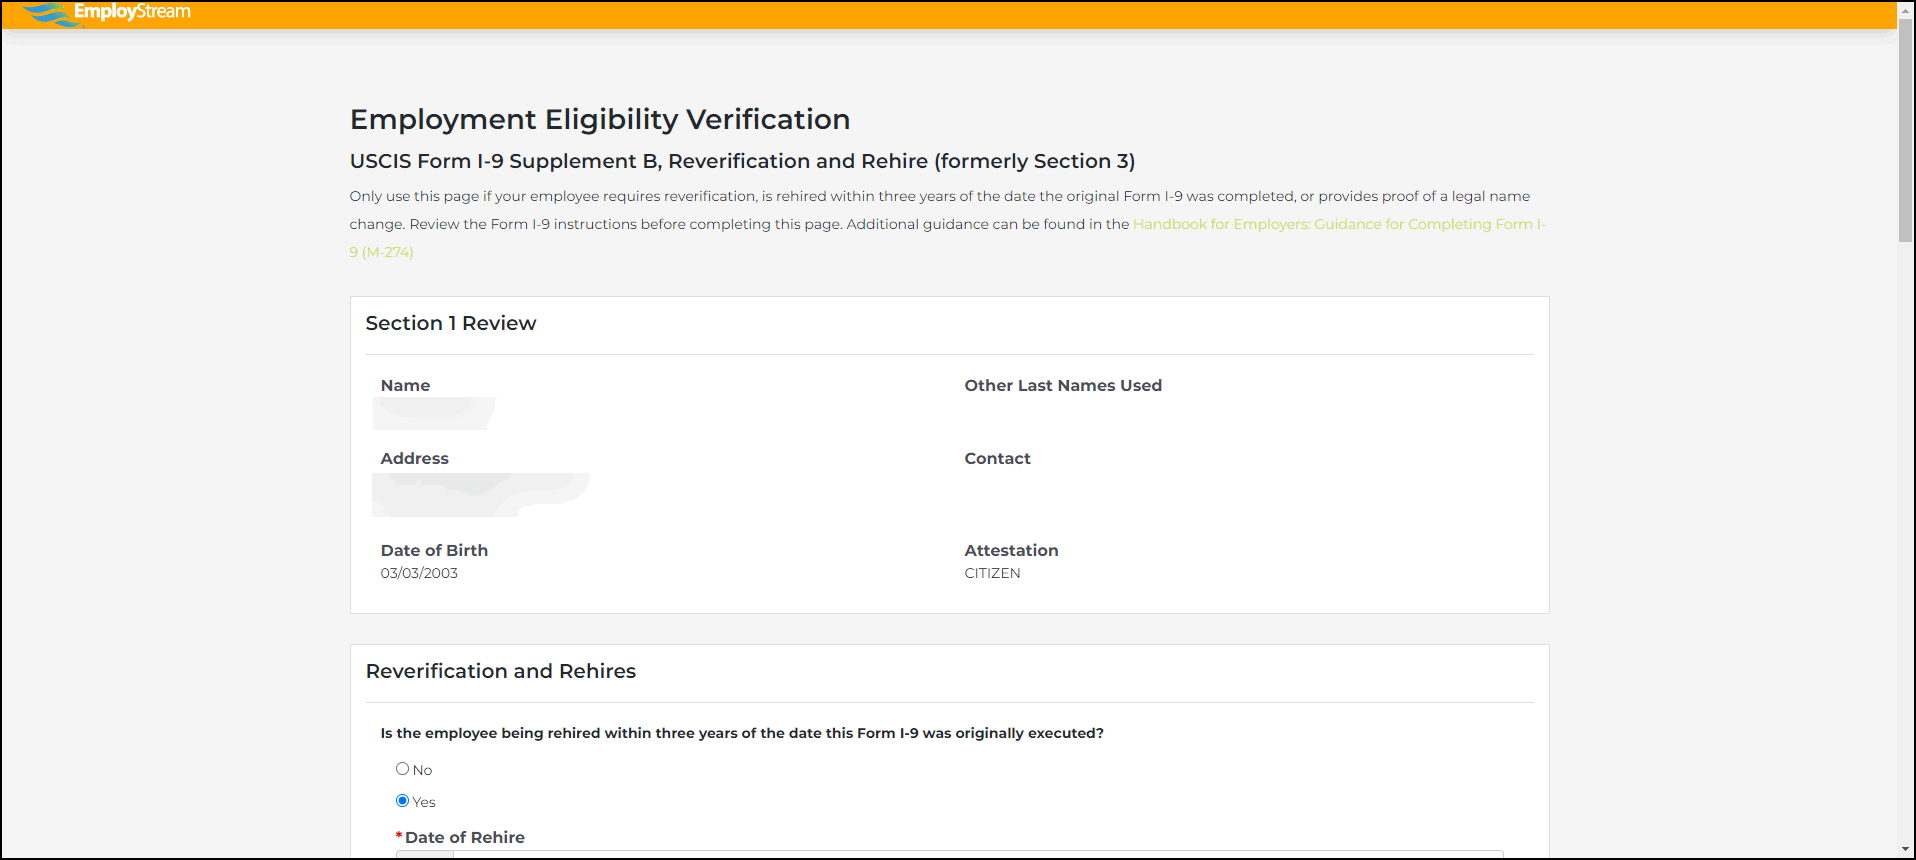
Task: Click the scrollbar up arrow
Action: (x=1905, y=9)
